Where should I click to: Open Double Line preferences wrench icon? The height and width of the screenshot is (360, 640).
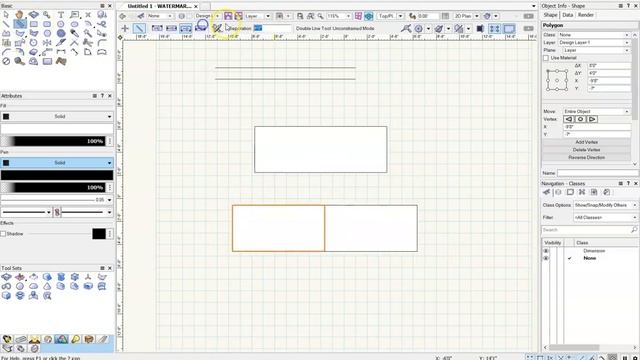click(217, 28)
